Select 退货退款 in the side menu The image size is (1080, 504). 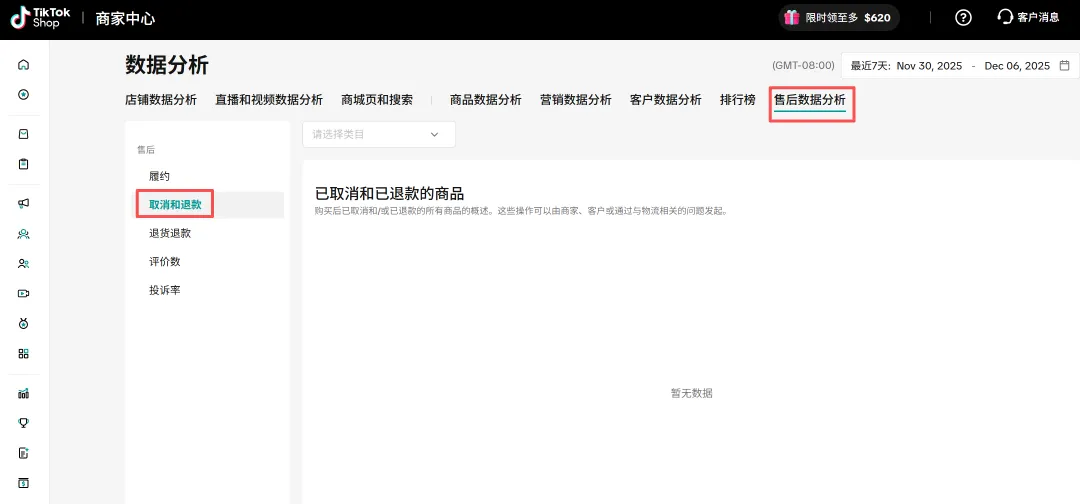point(170,233)
